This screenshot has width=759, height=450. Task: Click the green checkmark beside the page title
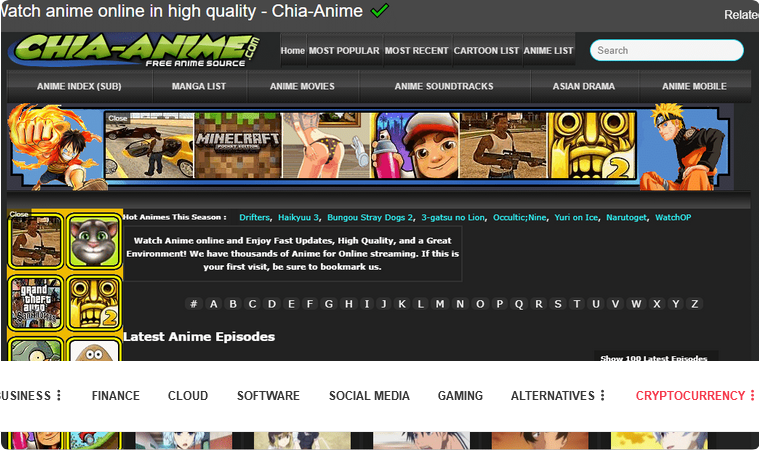(380, 10)
